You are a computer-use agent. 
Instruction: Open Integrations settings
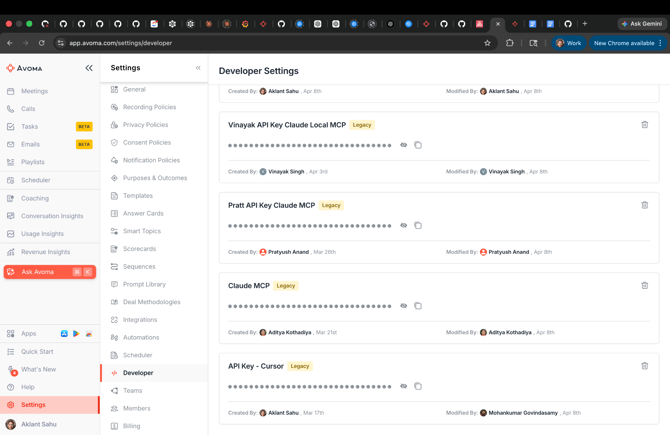154,320
